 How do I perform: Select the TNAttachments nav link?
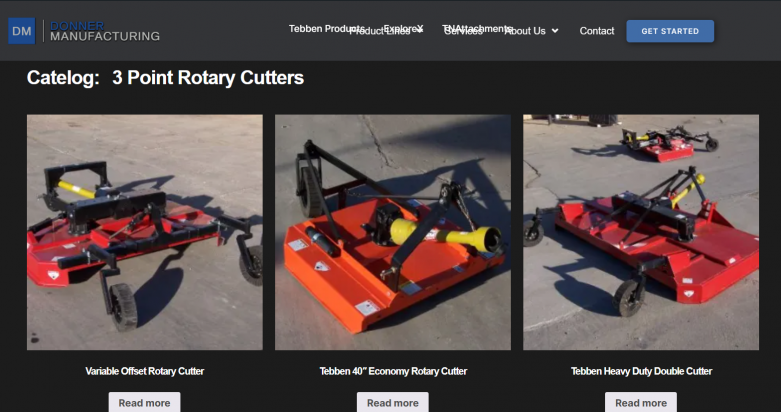pyautogui.click(x=477, y=28)
